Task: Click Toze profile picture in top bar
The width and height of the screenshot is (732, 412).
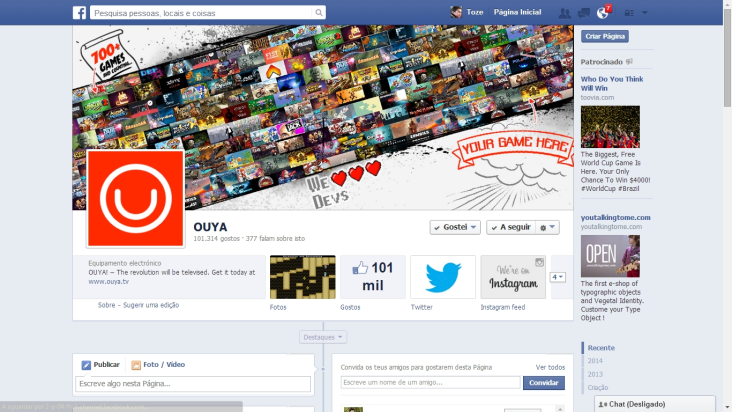Action: (x=456, y=12)
